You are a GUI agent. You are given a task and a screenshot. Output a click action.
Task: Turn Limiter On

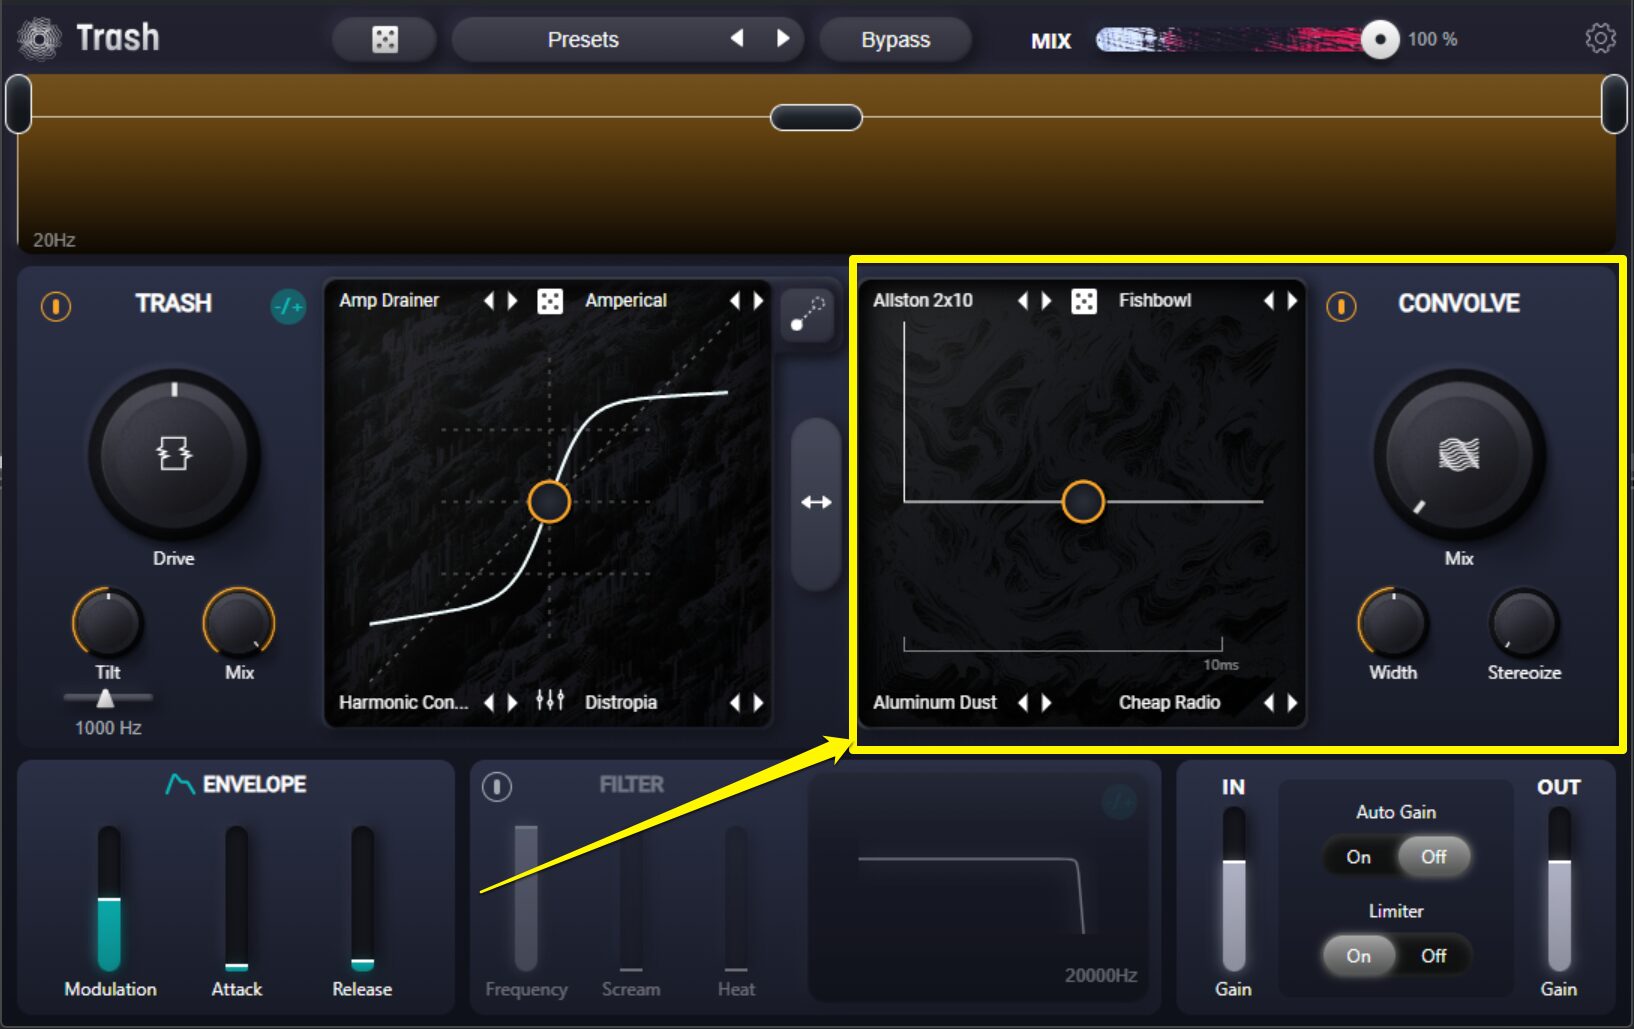(1358, 956)
